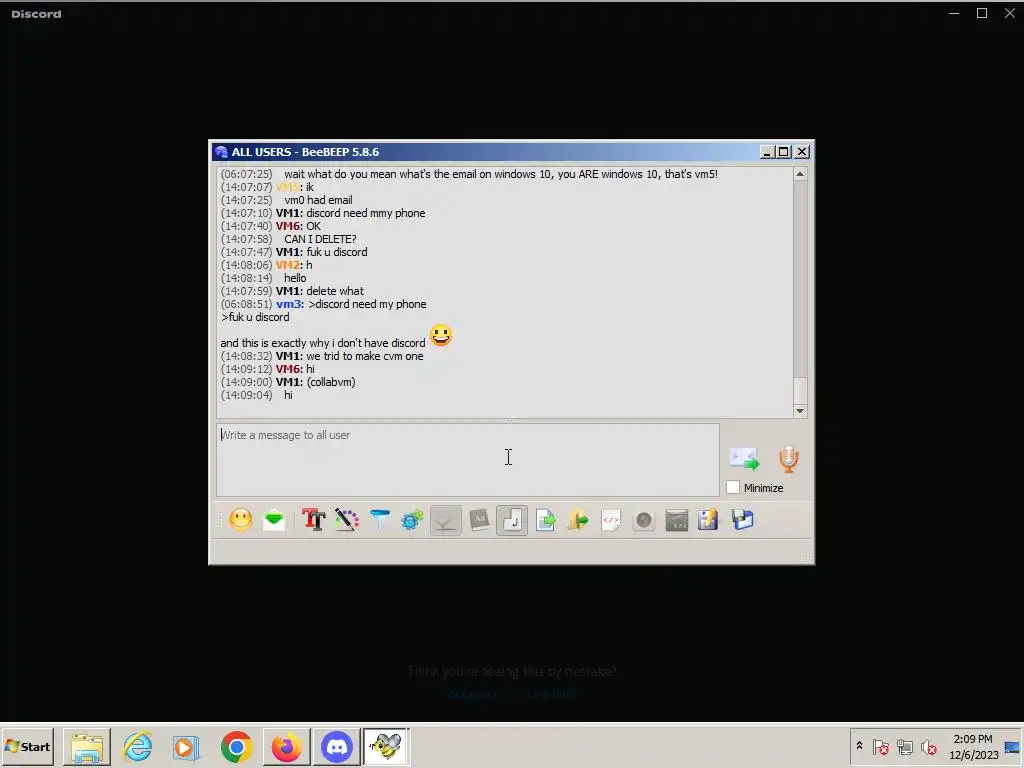Click the show desktop tray icon

click(x=1013, y=746)
